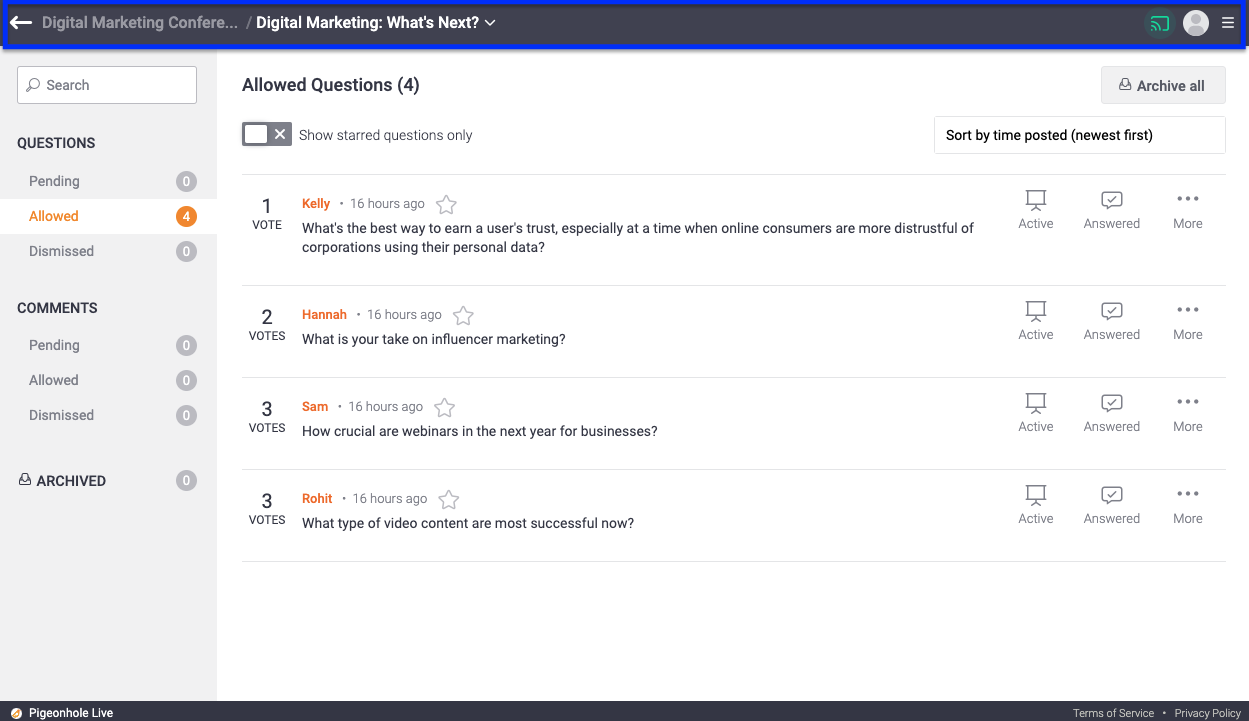Open More options for Hannah's question
The width and height of the screenshot is (1249, 721).
coord(1187,320)
